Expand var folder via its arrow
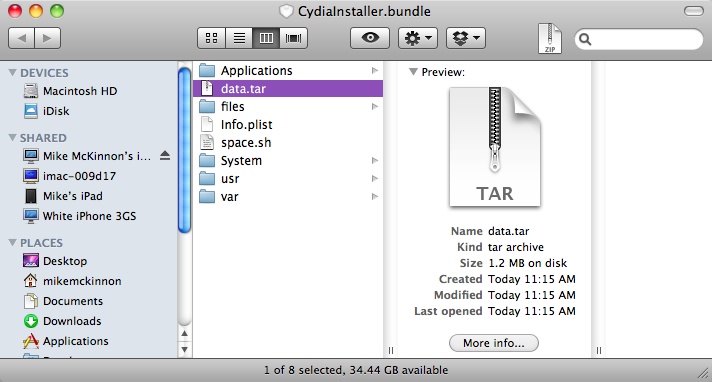Image resolution: width=712 pixels, height=382 pixels. click(375, 197)
